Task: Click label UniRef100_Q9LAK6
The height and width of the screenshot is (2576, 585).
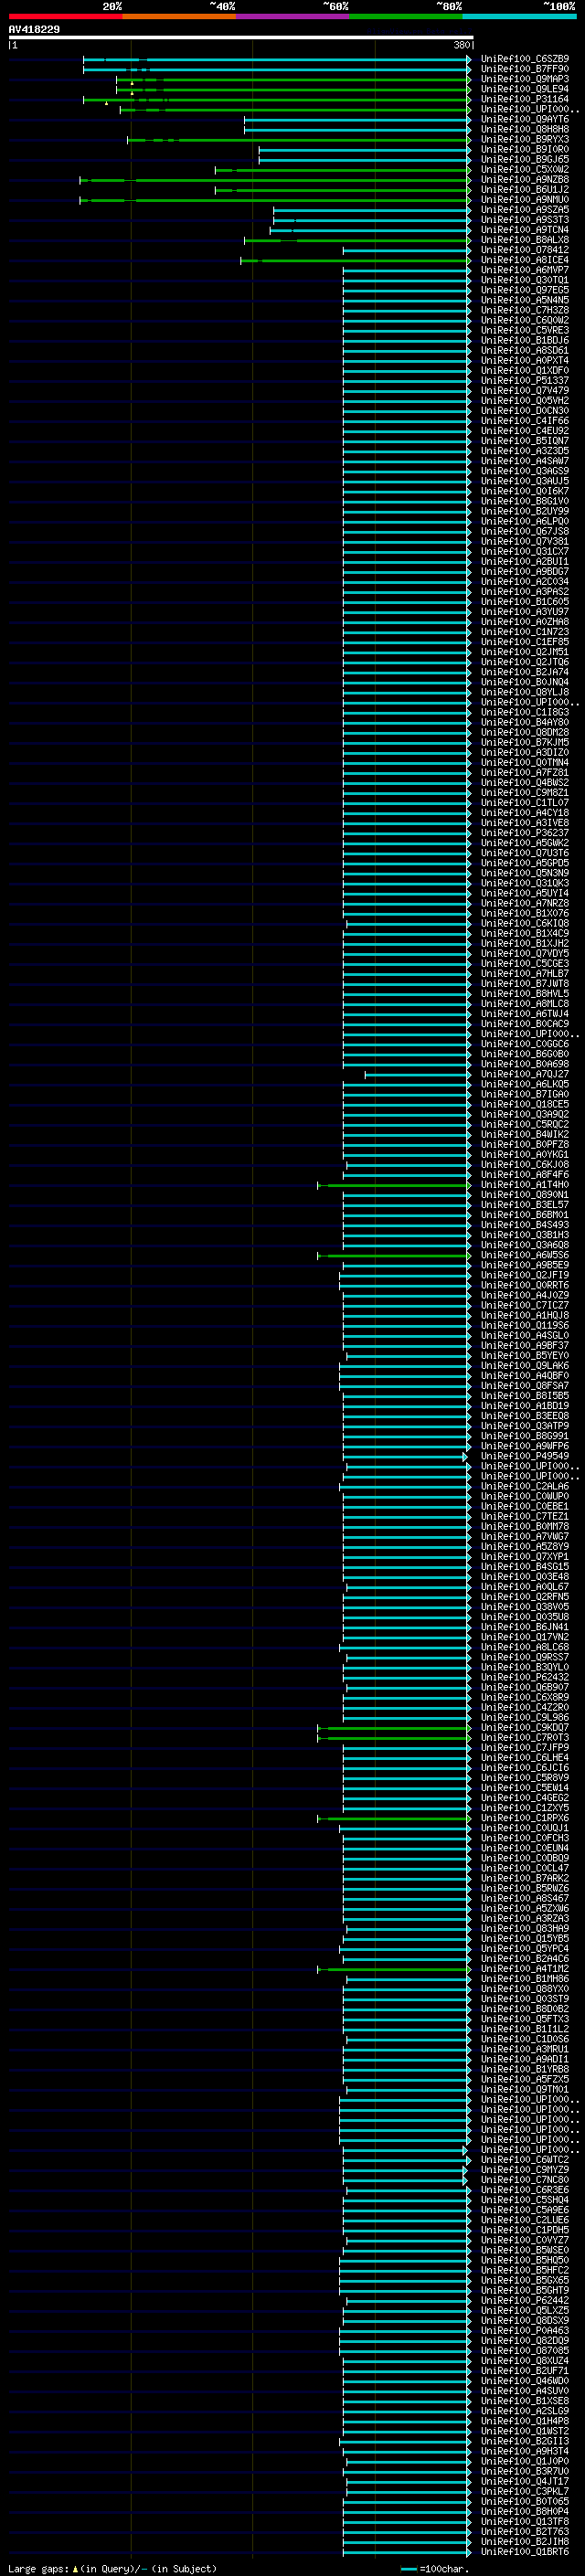Action: 525,1365
